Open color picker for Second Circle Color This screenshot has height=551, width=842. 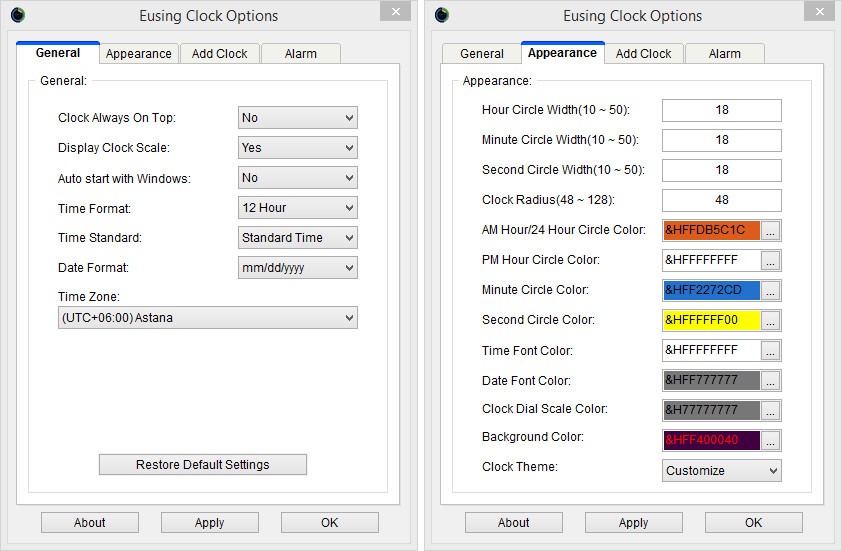[771, 321]
